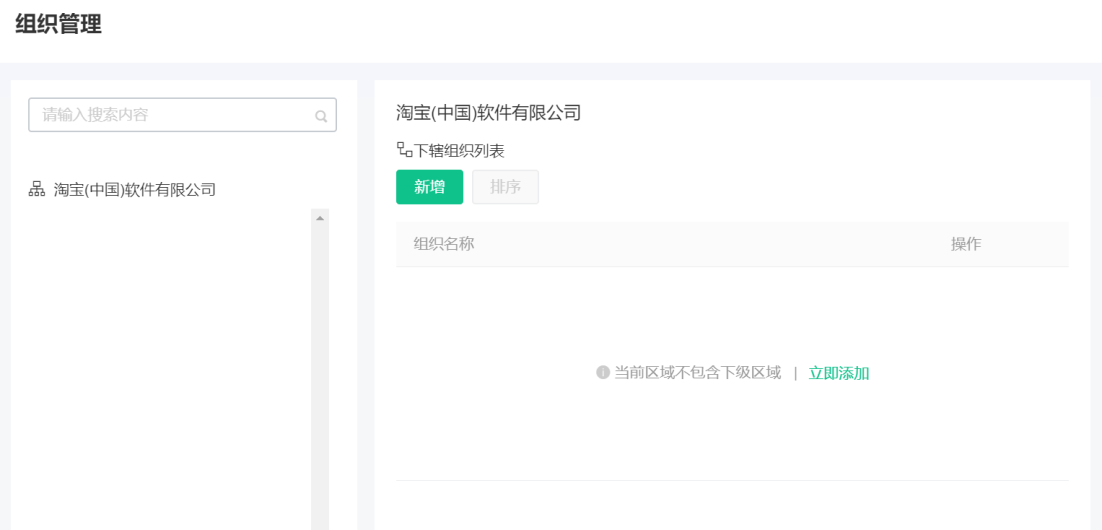Click the hierarchy icon next to 下辖组织列表
1102x530 pixels.
pyautogui.click(x=404, y=149)
